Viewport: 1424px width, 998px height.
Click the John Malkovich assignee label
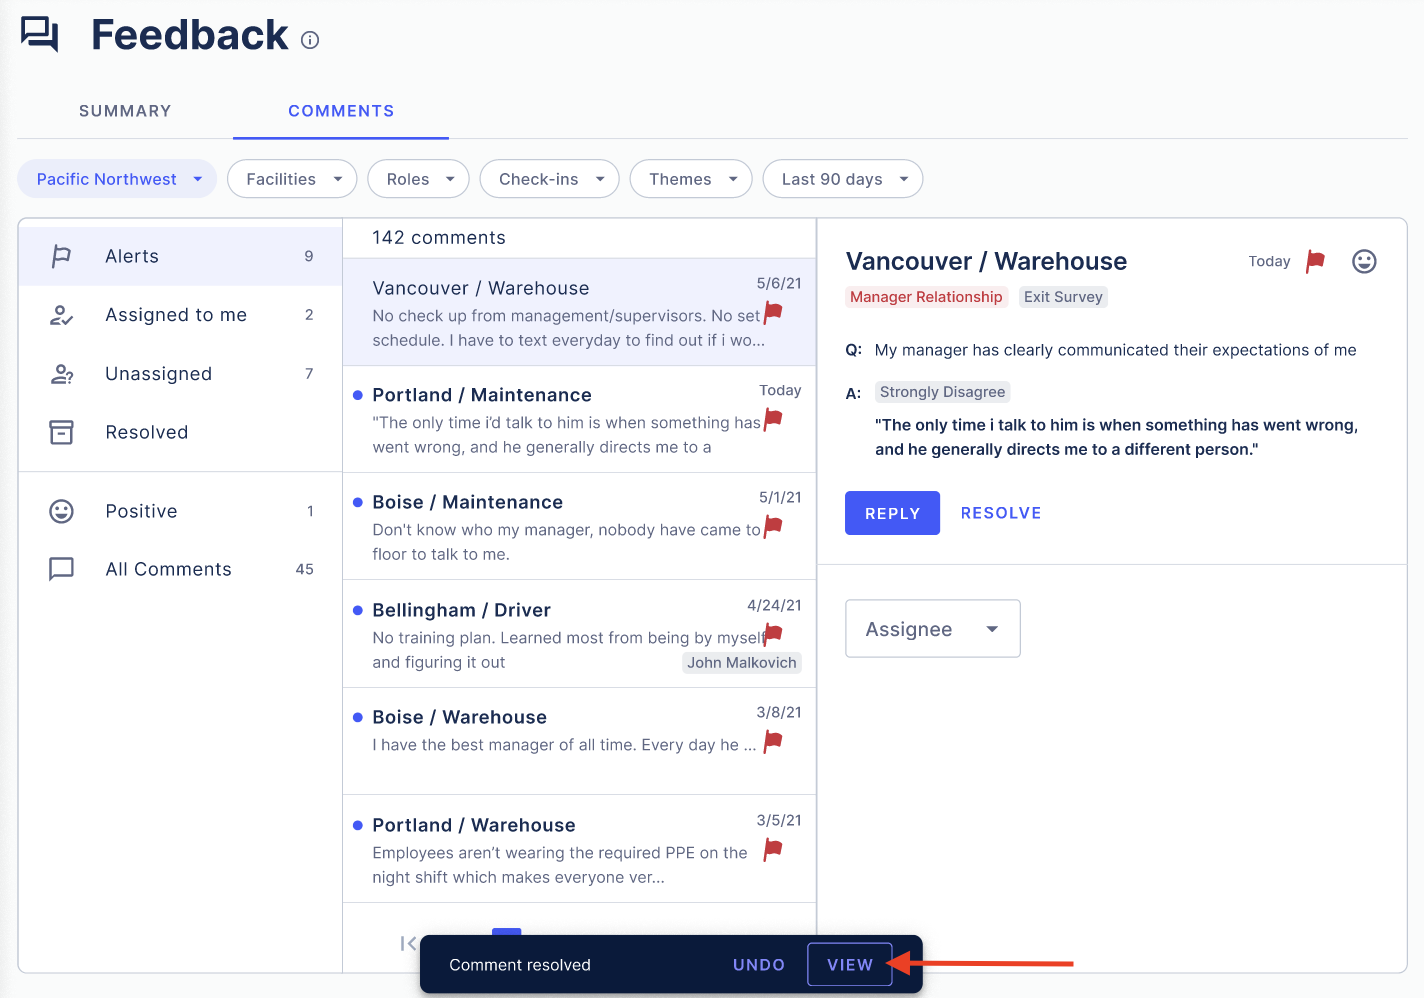point(742,662)
